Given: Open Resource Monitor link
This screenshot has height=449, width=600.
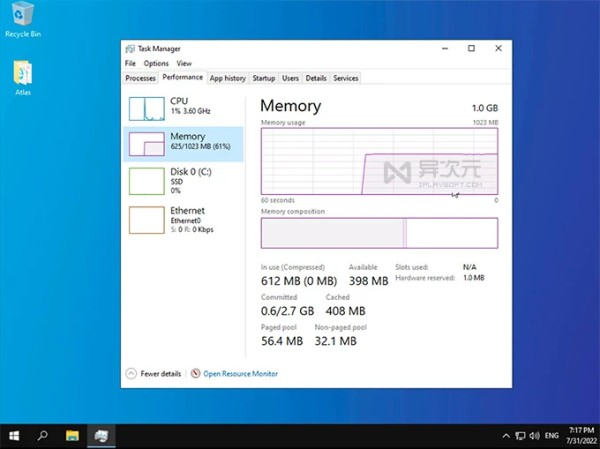Looking at the screenshot, I should [240, 374].
